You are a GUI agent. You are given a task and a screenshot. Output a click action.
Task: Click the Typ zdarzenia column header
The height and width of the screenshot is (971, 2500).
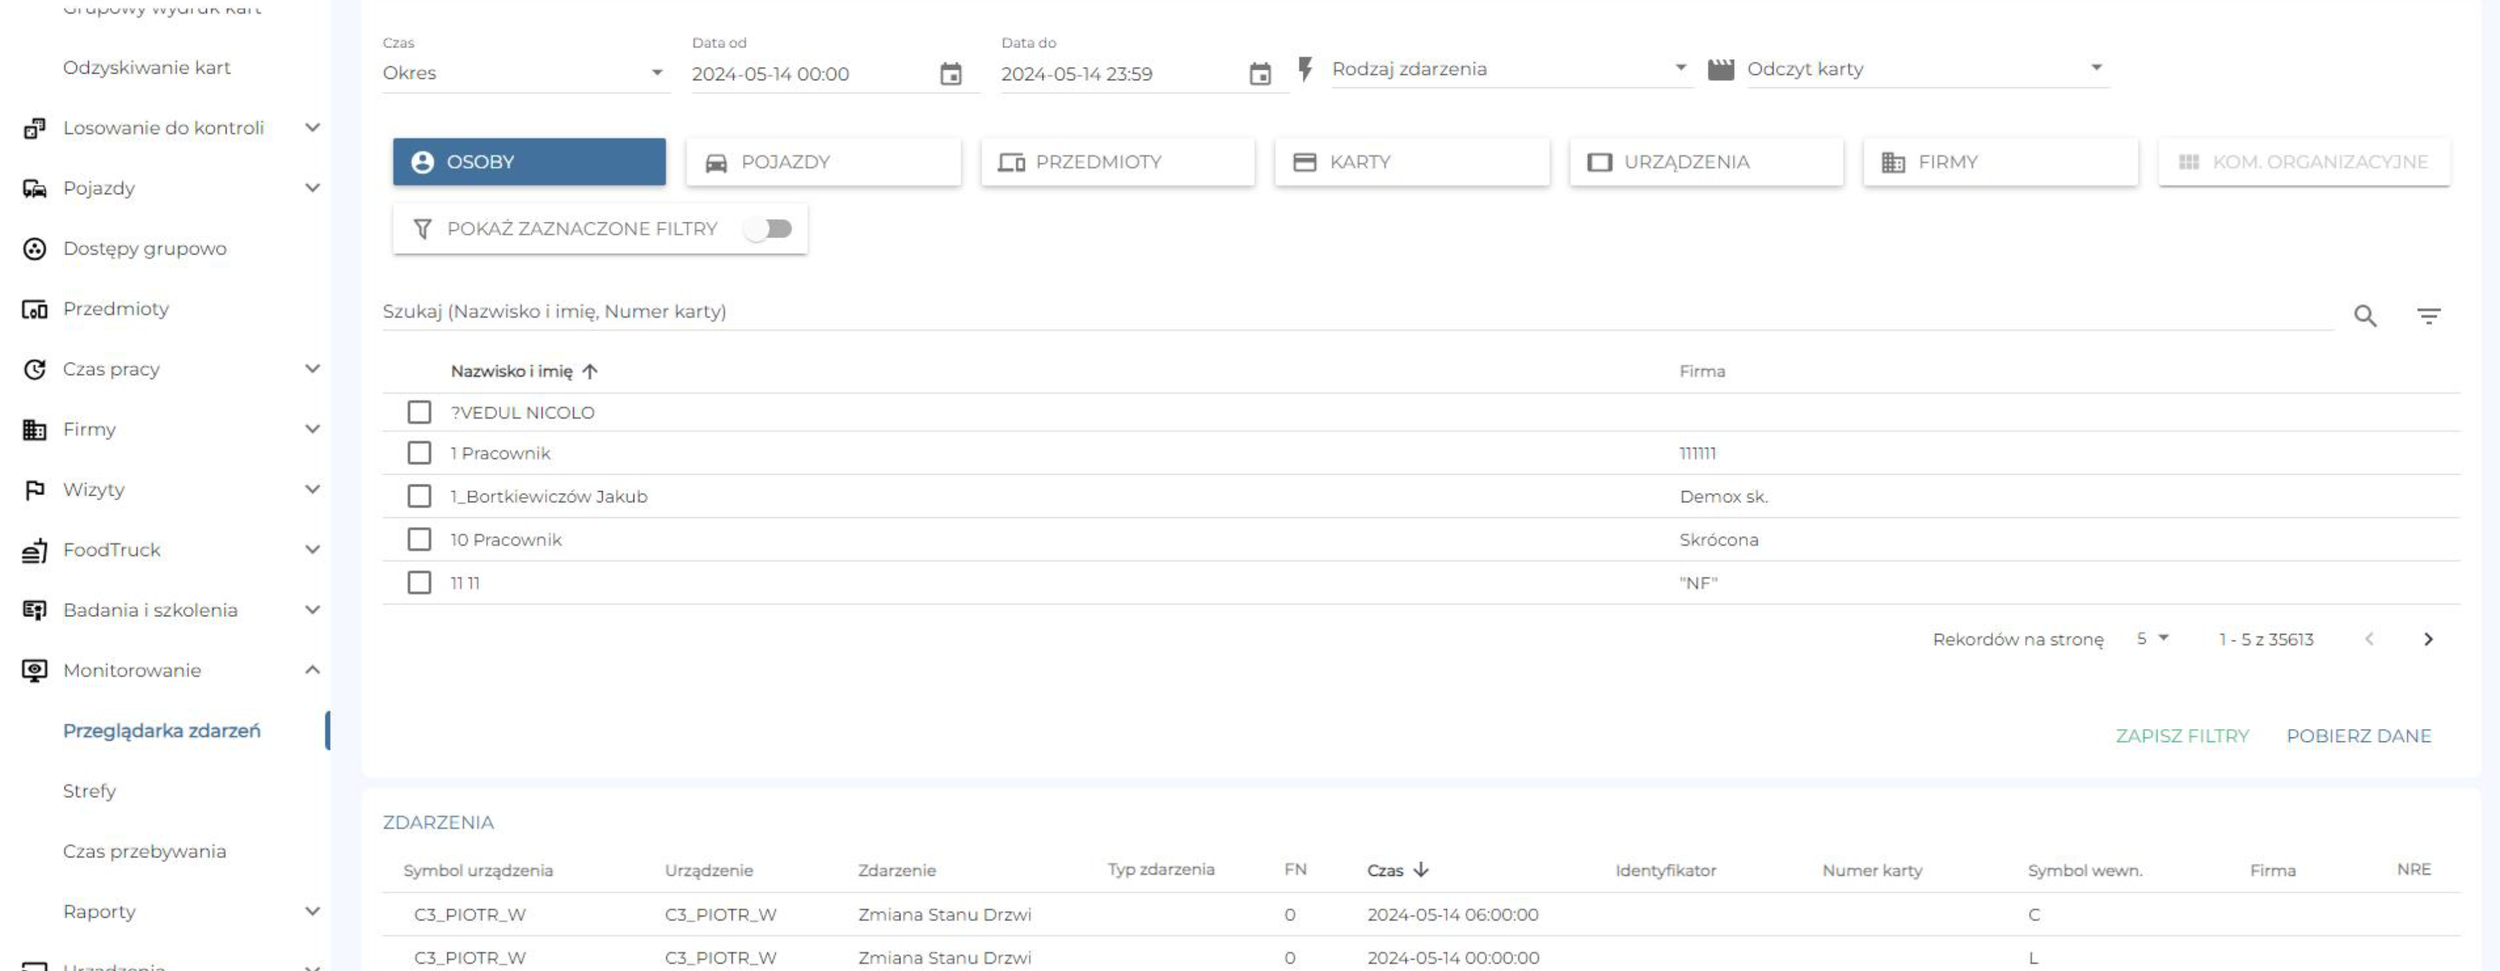1161,870
